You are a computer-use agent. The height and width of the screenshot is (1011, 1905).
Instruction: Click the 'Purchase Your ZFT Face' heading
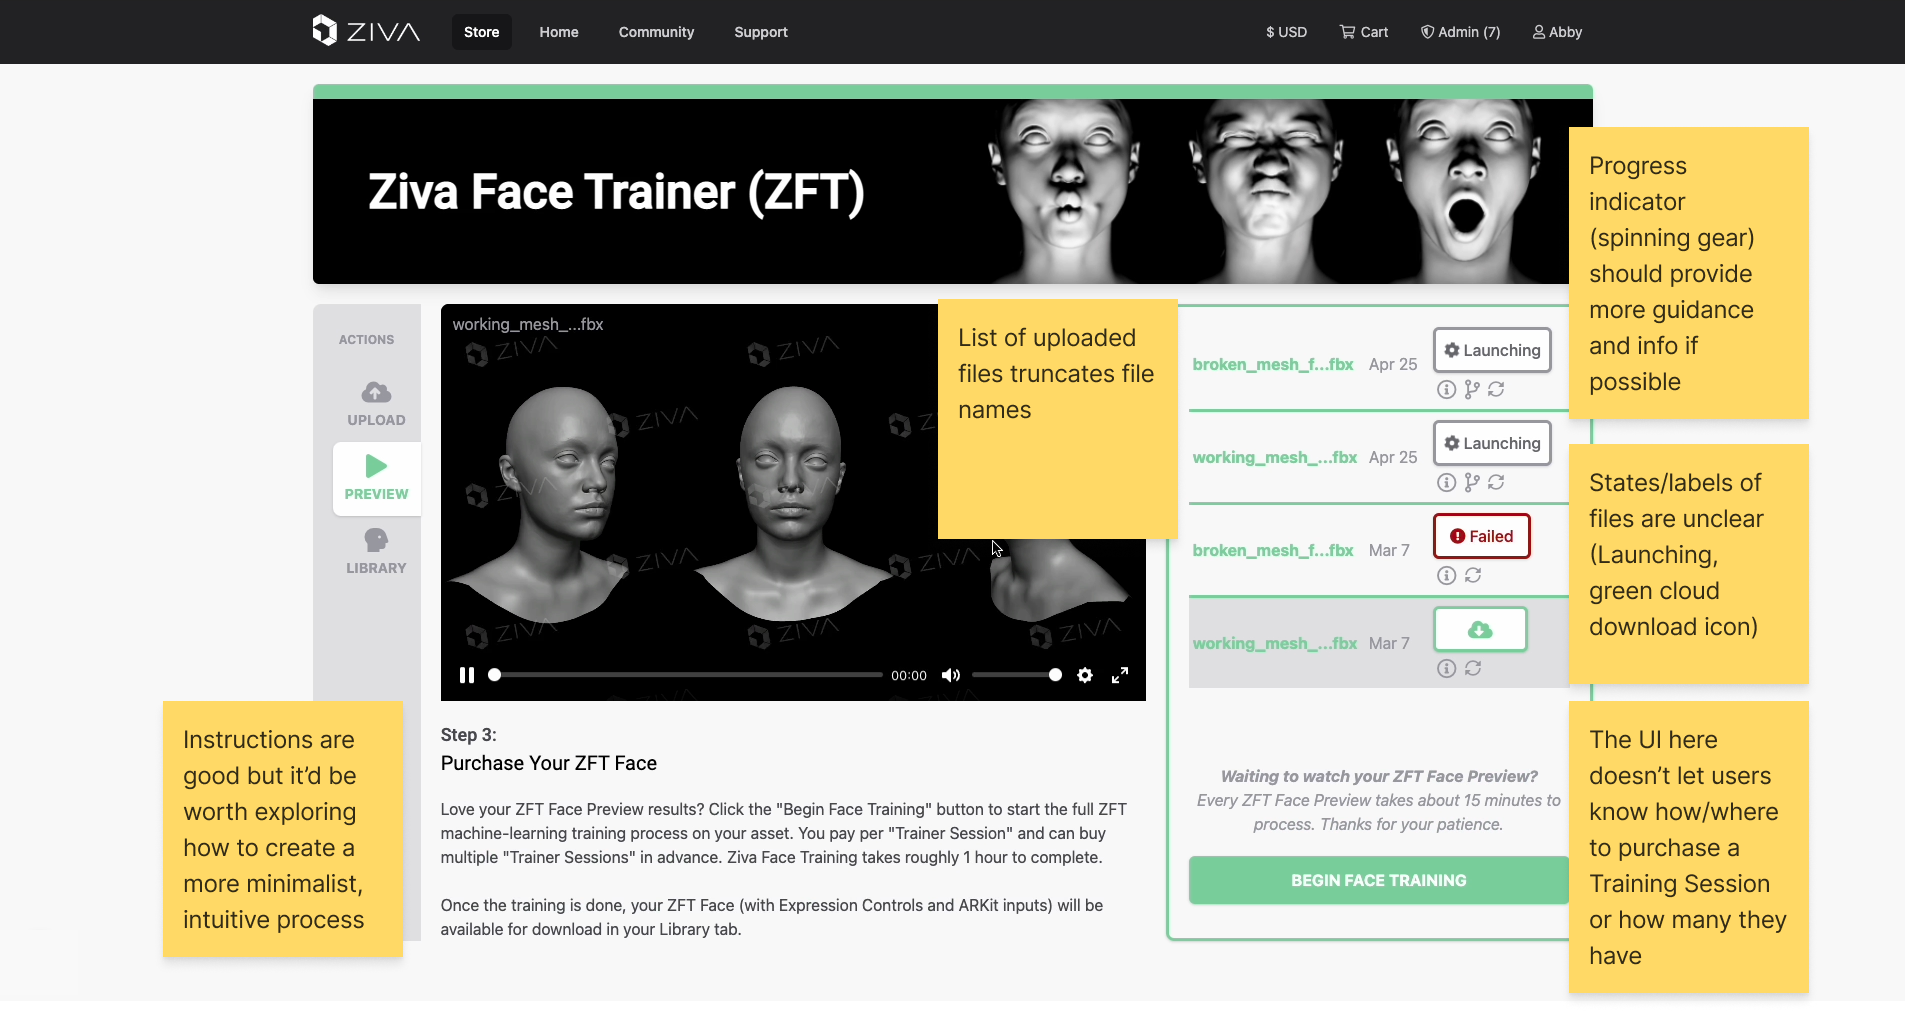pyautogui.click(x=548, y=763)
